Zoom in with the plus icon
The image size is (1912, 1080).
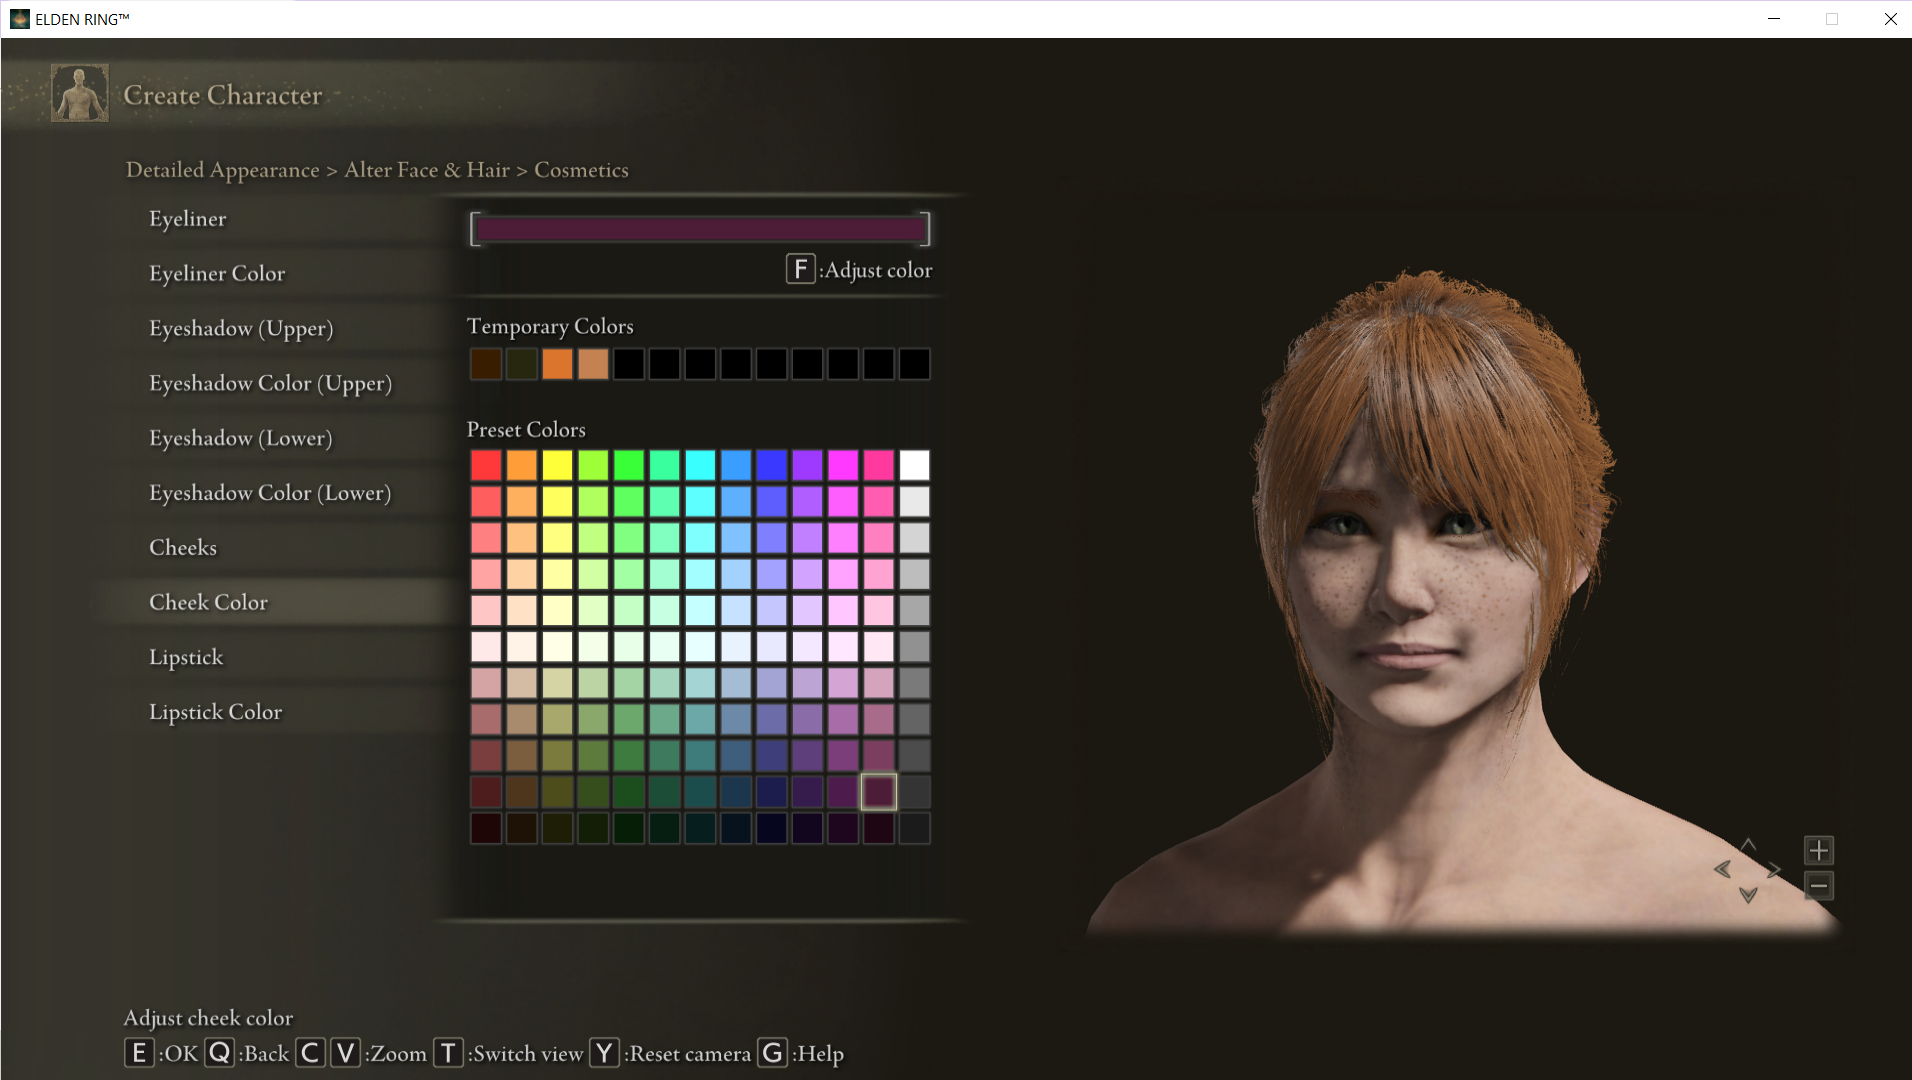tap(1819, 851)
